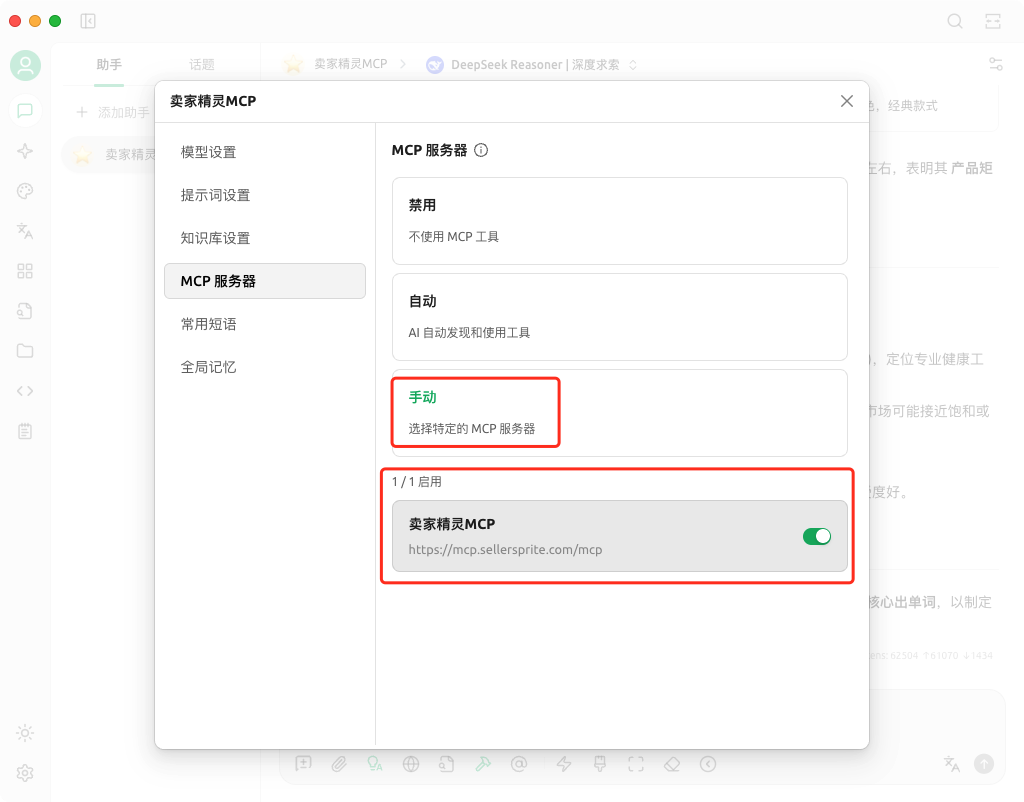Select the translate icon in the left sidebar
The height and width of the screenshot is (802, 1024).
tap(25, 231)
